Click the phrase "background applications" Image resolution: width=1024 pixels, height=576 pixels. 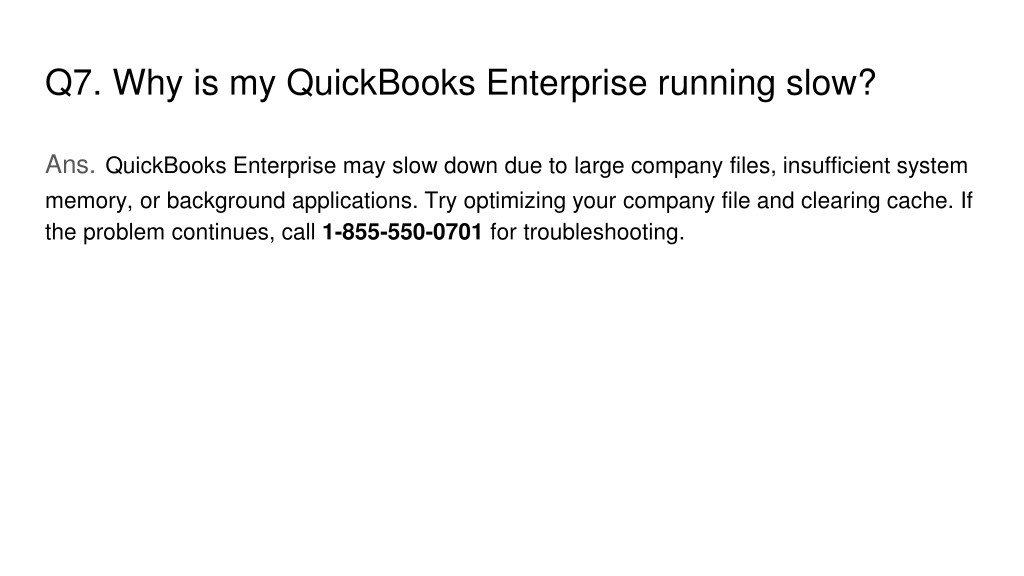click(x=289, y=200)
